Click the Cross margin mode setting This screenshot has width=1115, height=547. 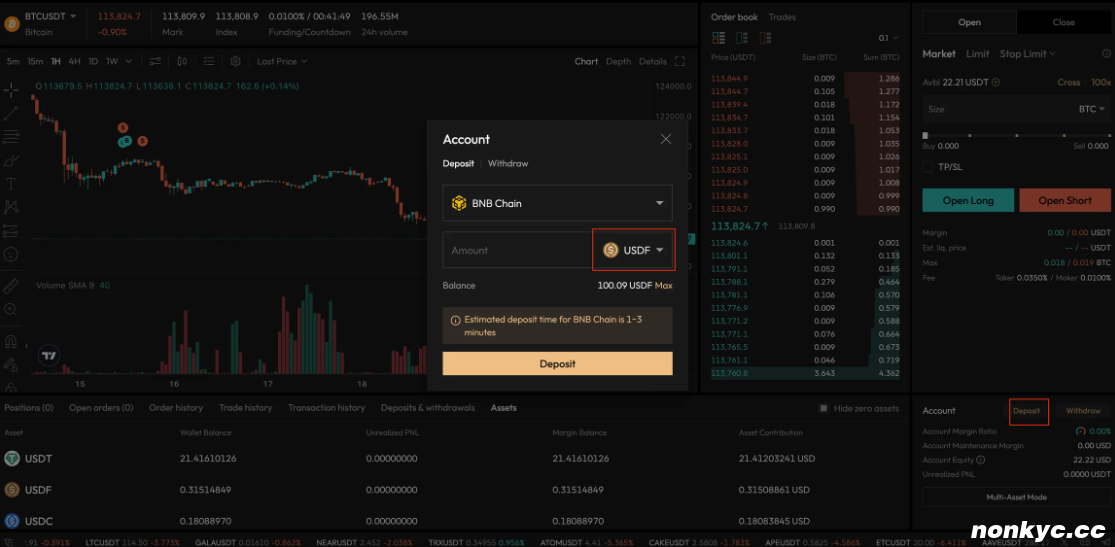1068,83
